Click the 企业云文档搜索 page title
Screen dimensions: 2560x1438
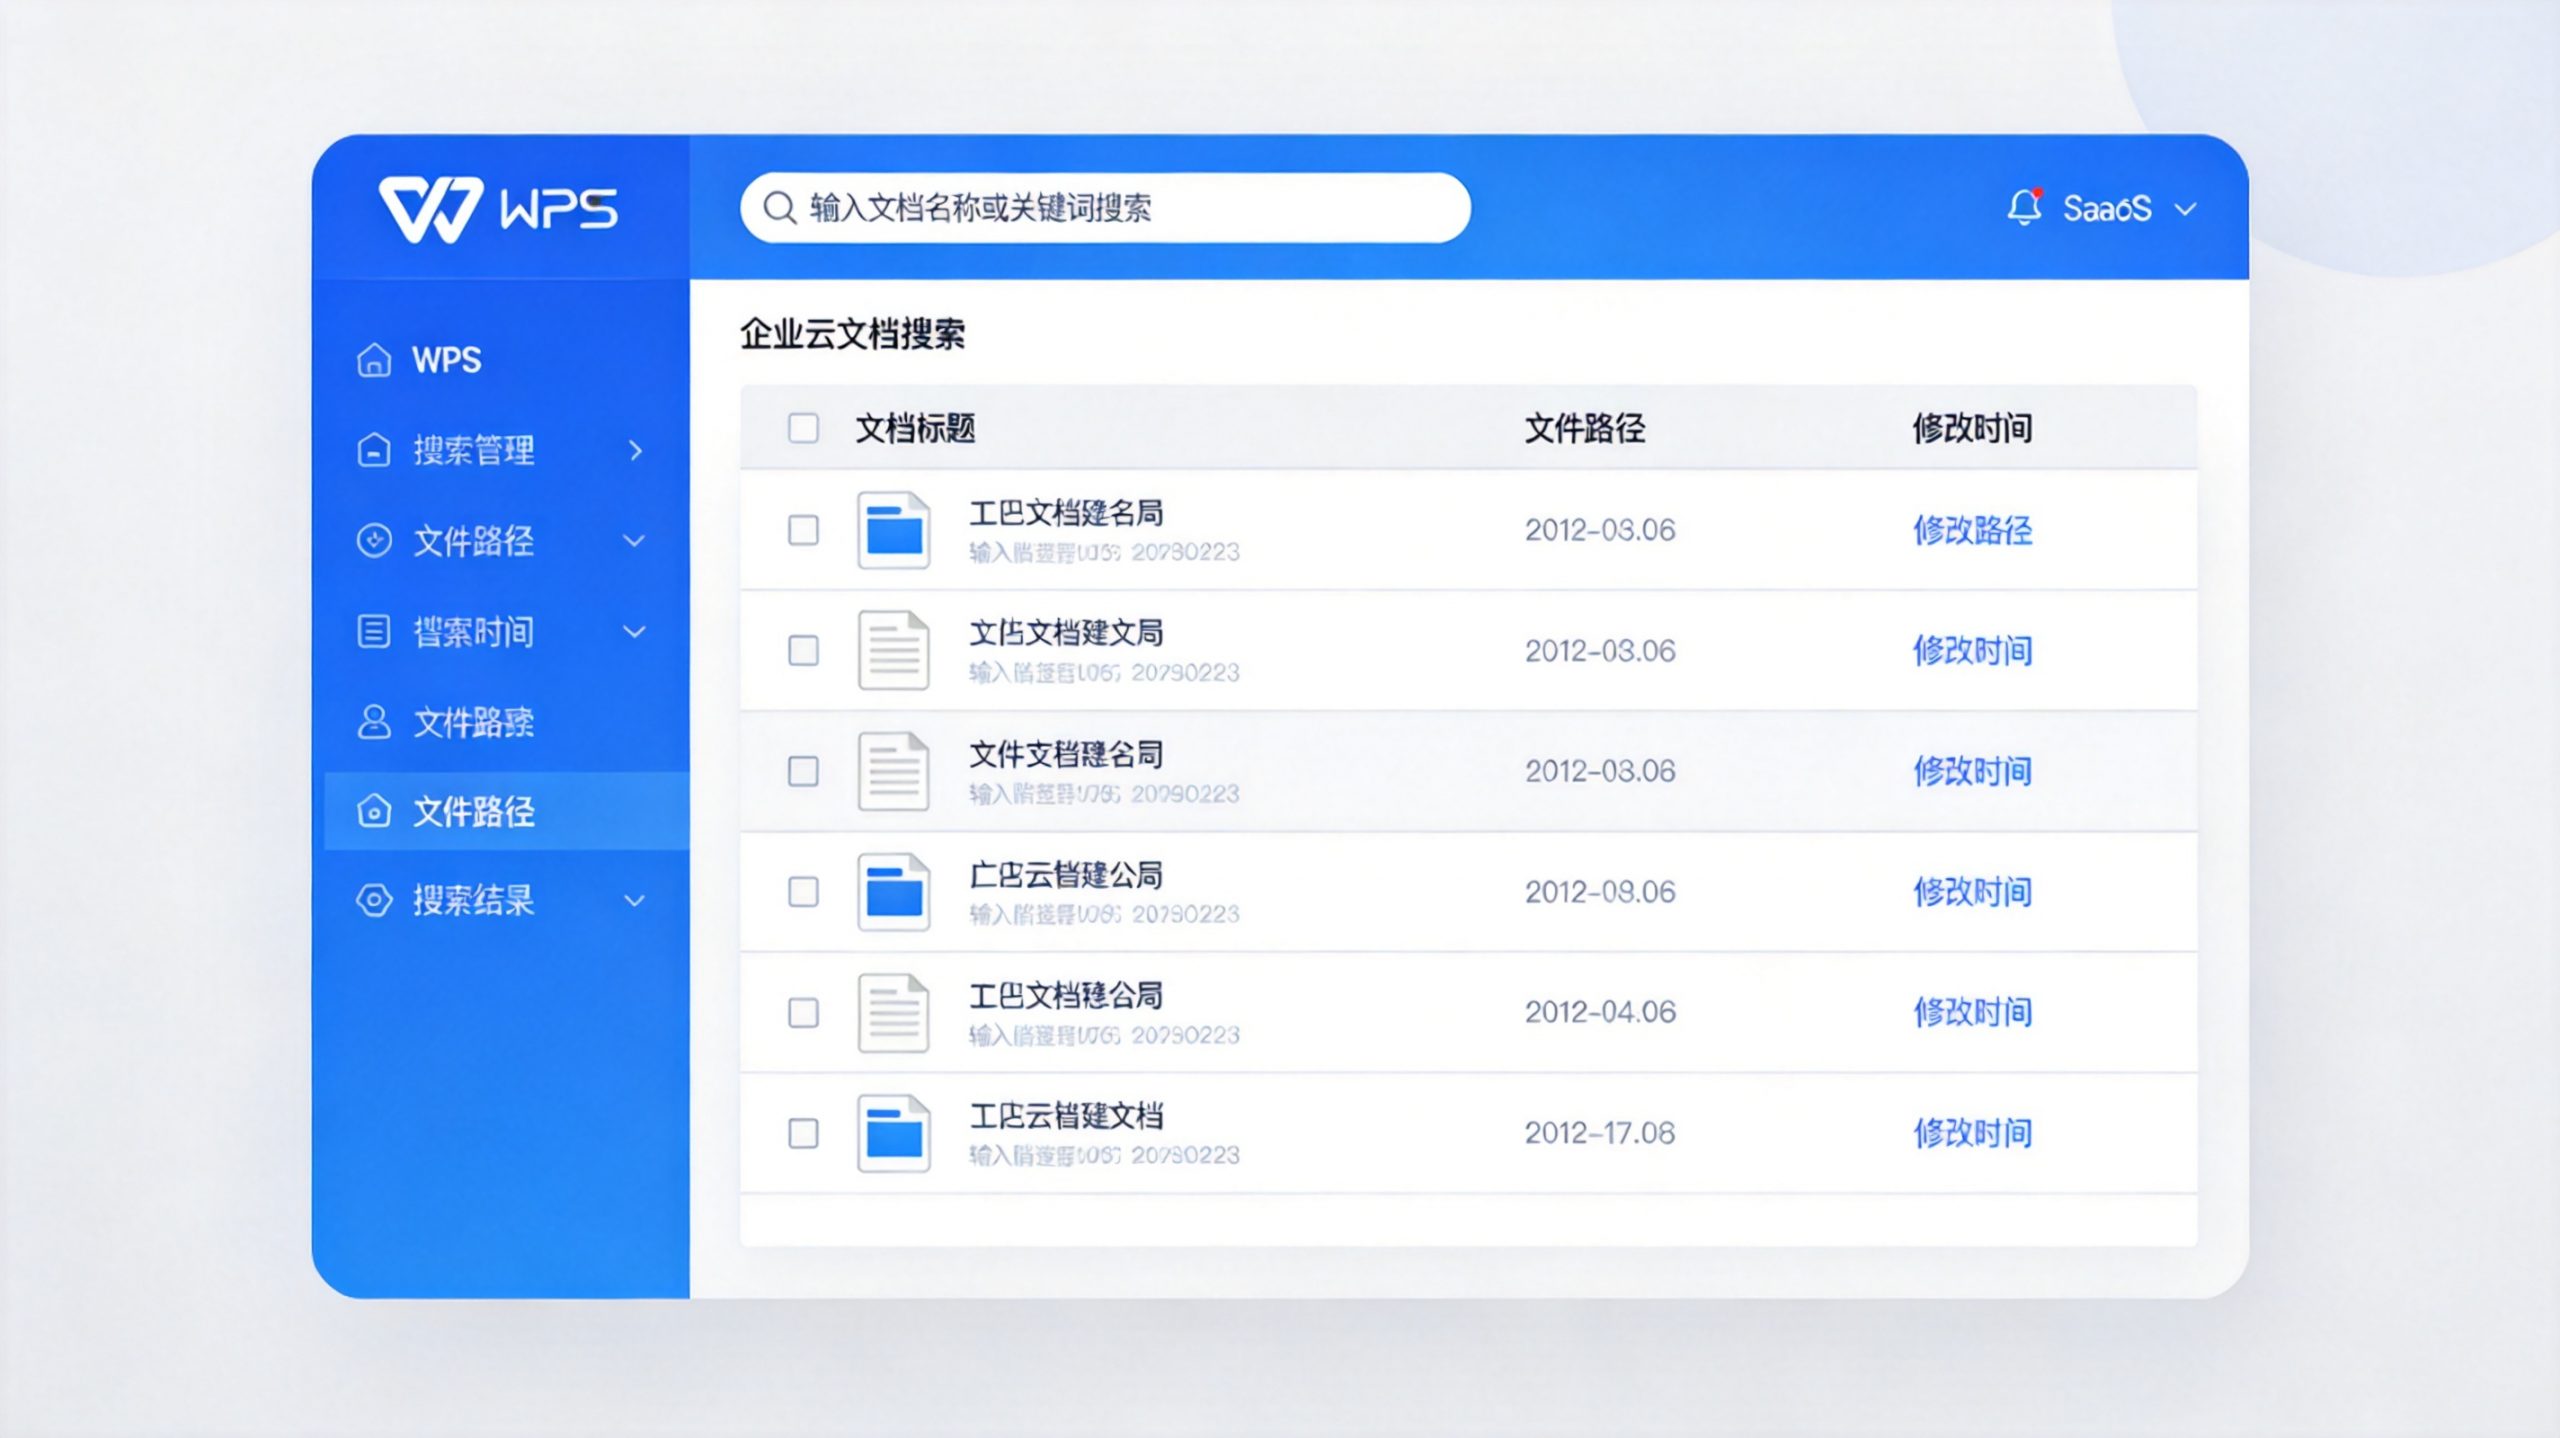coord(852,333)
